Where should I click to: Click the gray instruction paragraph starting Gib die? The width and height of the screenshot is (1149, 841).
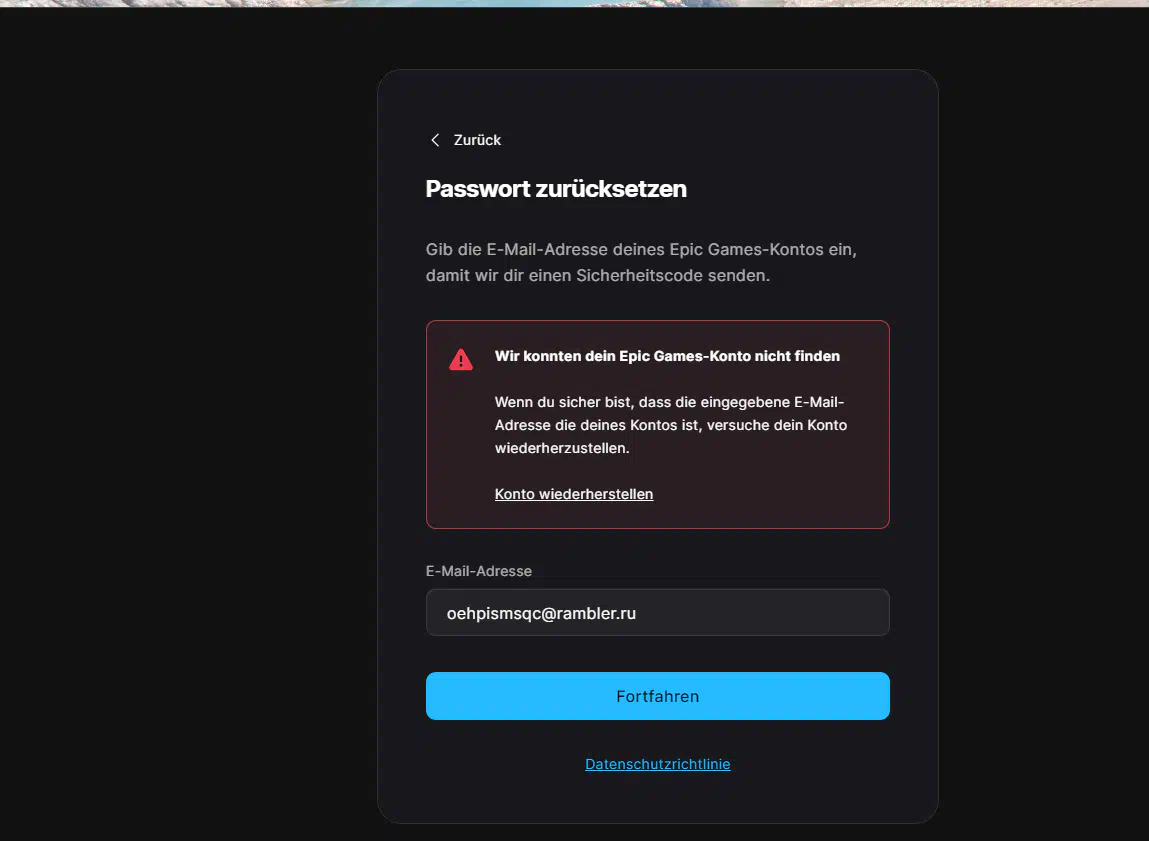[641, 262]
